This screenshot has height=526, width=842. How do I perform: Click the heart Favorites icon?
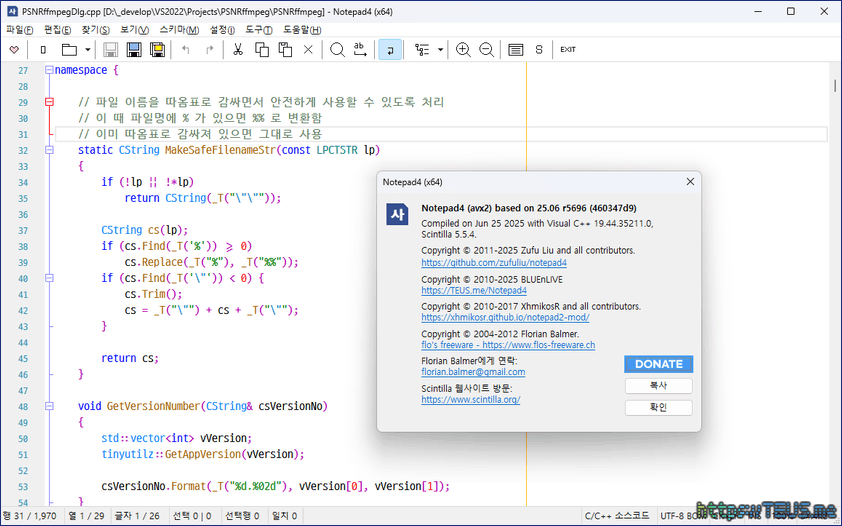click(x=14, y=49)
